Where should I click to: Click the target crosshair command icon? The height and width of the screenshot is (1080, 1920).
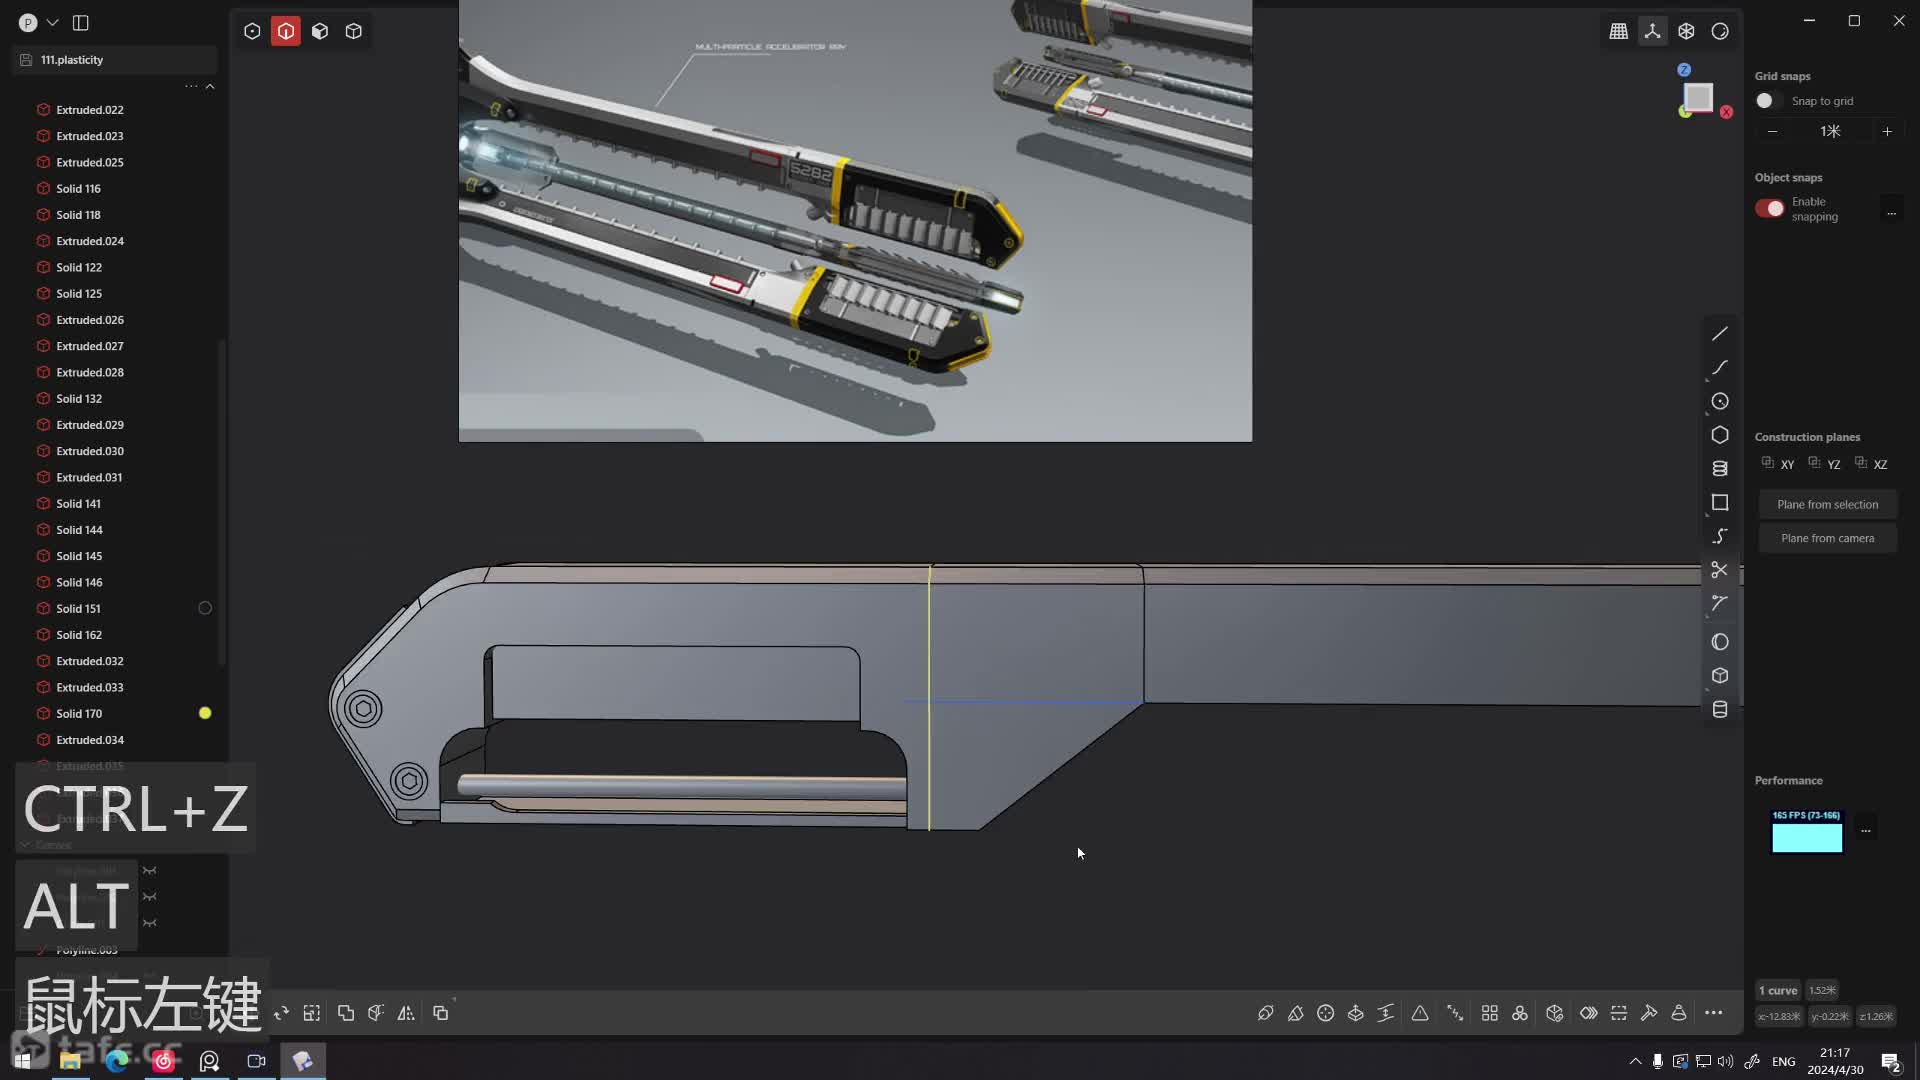(1326, 1013)
